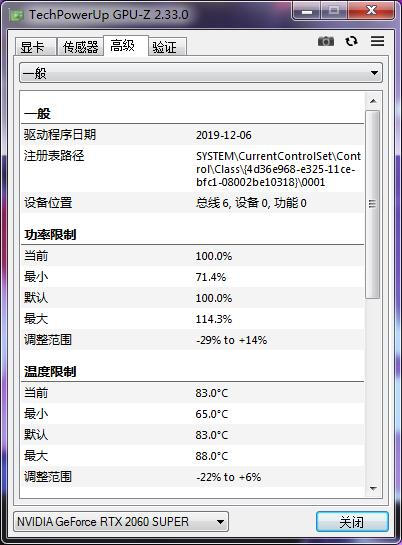
Task: Click the 温度限制 section header
Action: pos(50,372)
